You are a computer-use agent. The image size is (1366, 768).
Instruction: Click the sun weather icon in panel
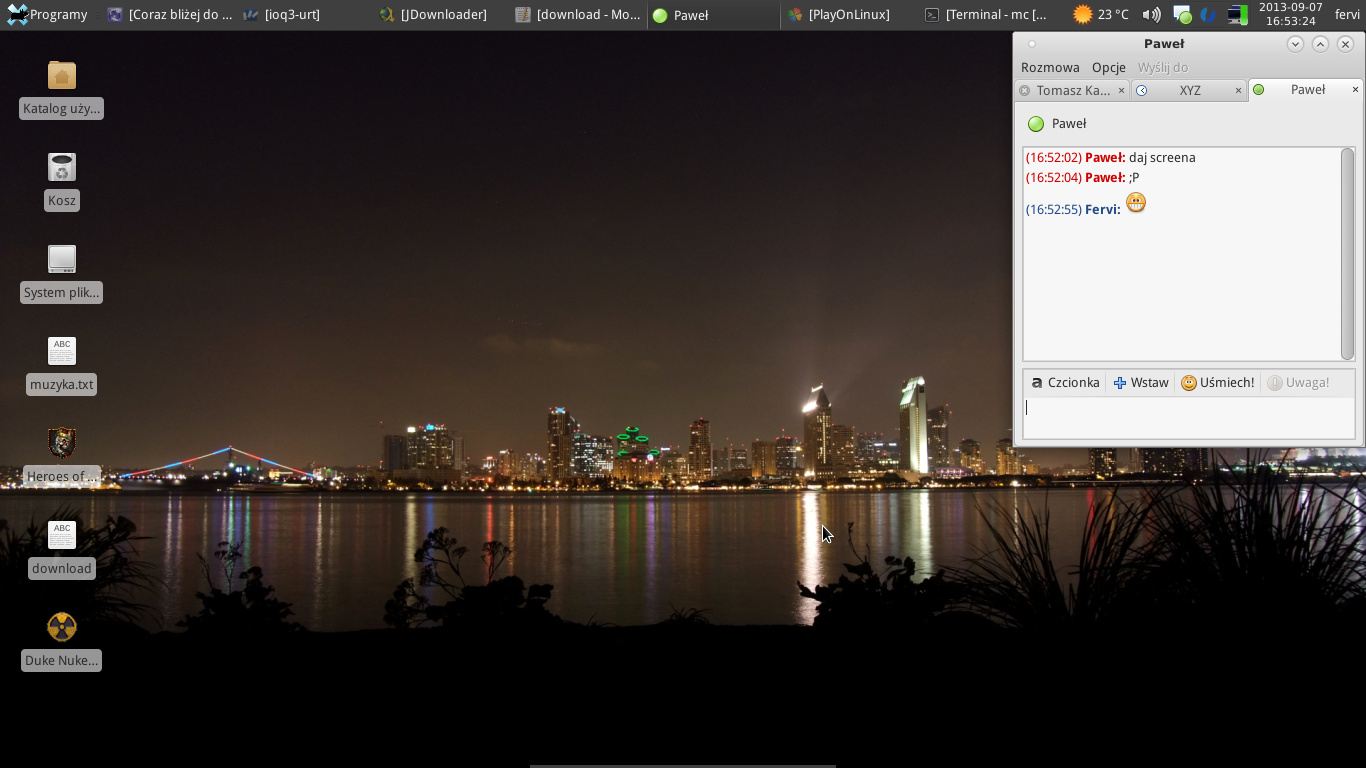click(x=1082, y=15)
